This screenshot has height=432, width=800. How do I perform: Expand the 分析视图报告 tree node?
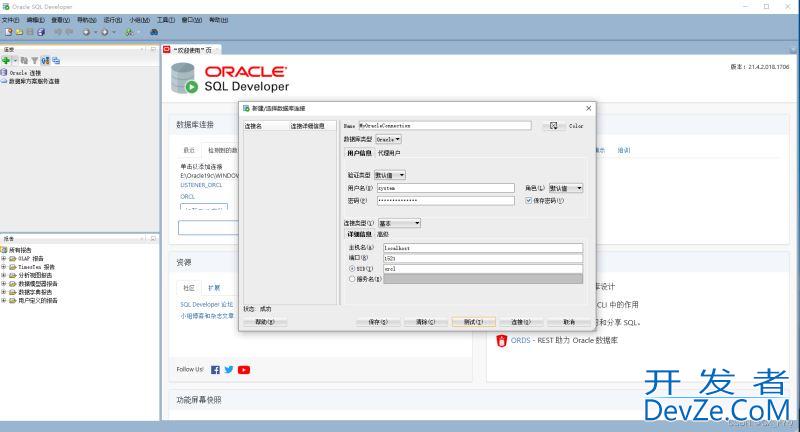4,275
